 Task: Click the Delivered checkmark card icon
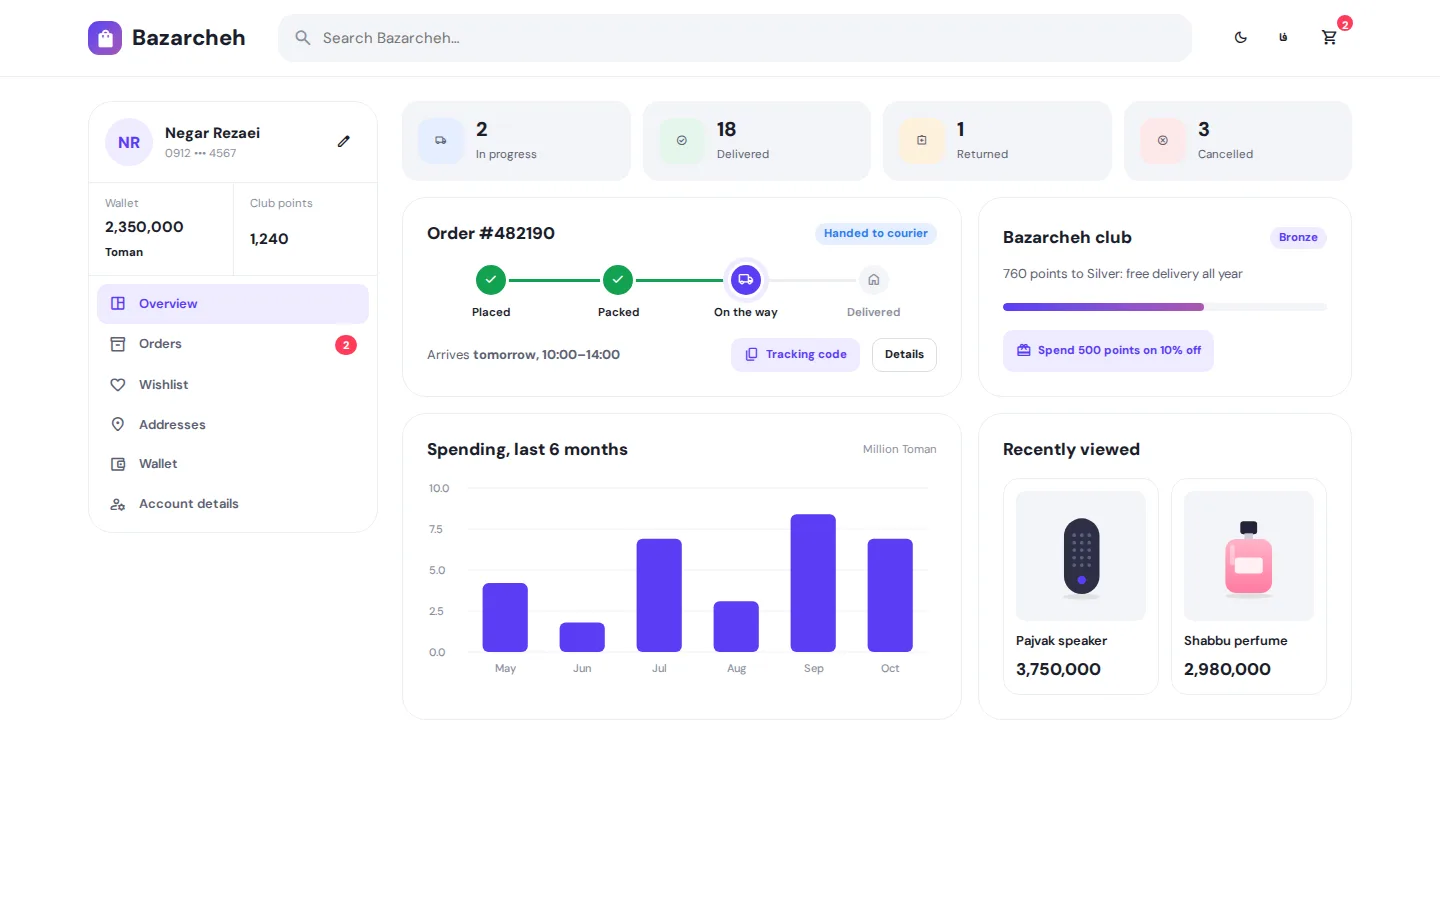[682, 141]
